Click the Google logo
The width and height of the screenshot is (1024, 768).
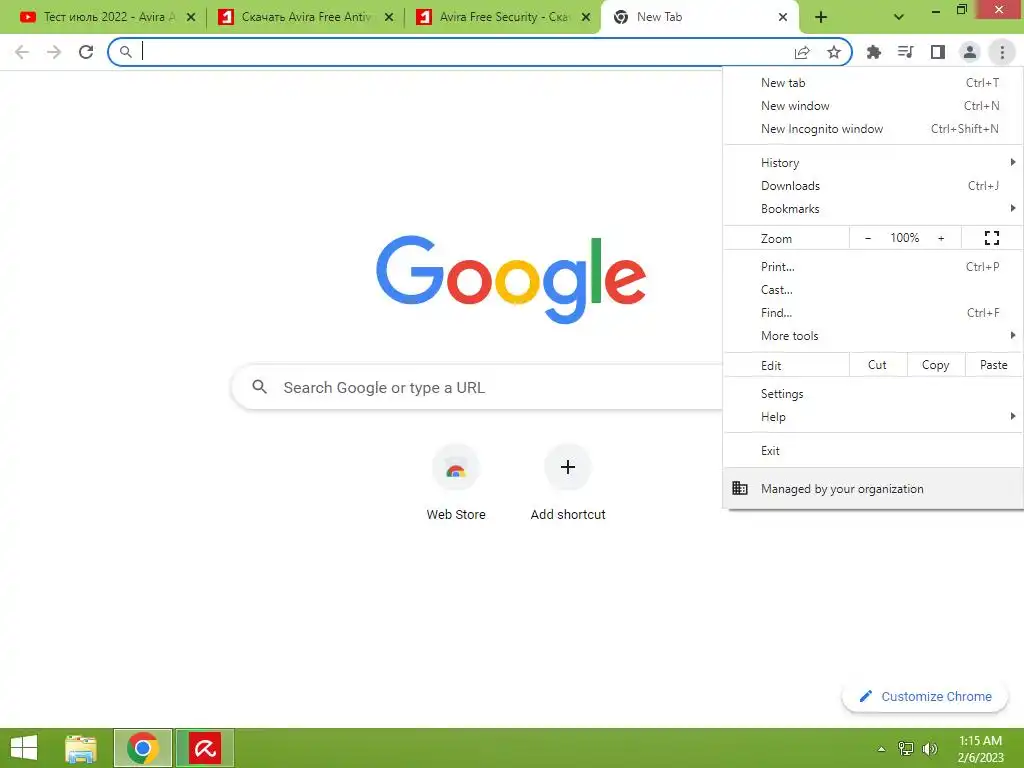point(511,279)
